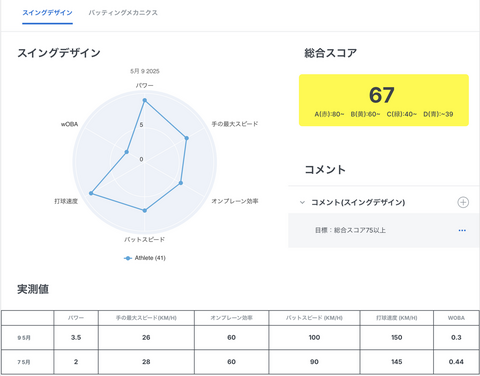The height and width of the screenshot is (376, 480).
Task: Click the 打球速度 data point on radar chart
Action: pos(91,193)
